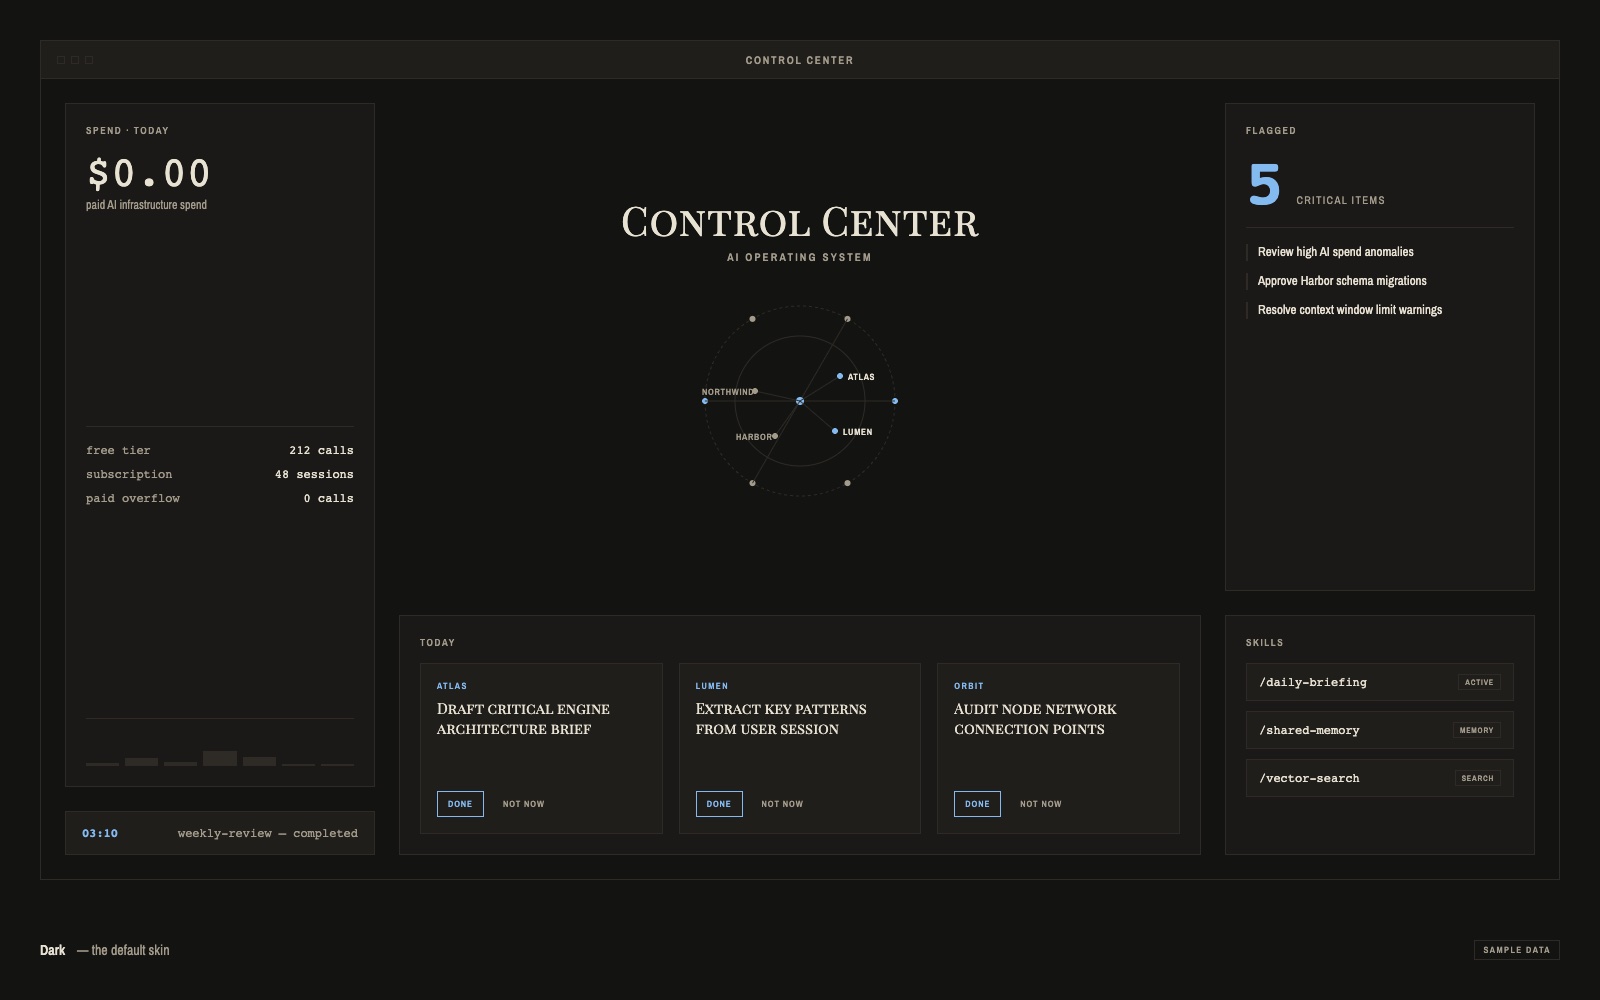This screenshot has height=1000, width=1600.
Task: Select the Lumen node in the orbit diagram
Action: (835, 431)
